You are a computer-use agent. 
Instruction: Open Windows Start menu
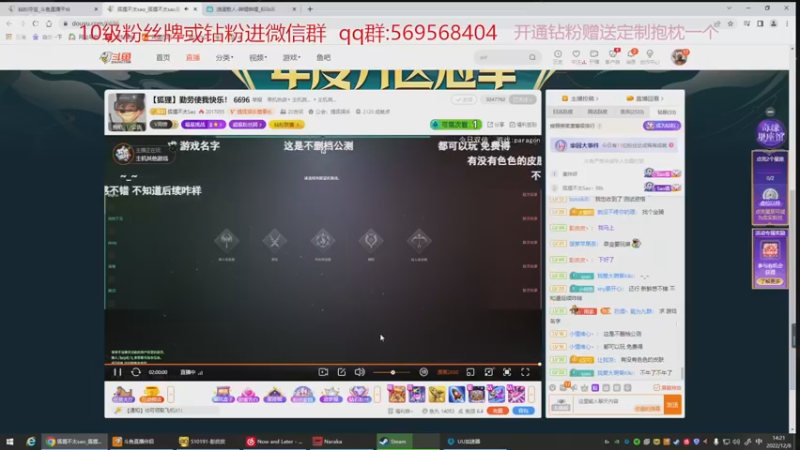(10, 441)
